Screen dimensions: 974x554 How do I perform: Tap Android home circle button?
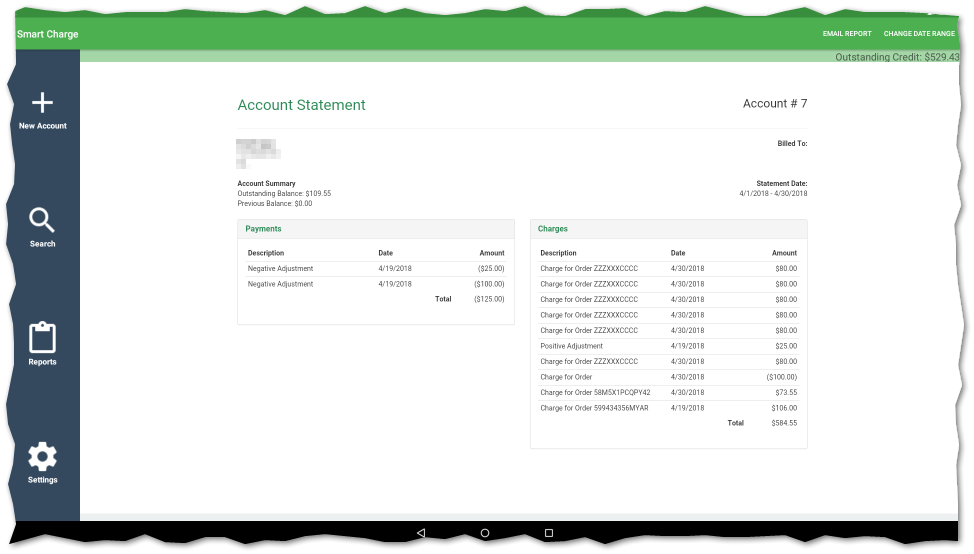[485, 533]
